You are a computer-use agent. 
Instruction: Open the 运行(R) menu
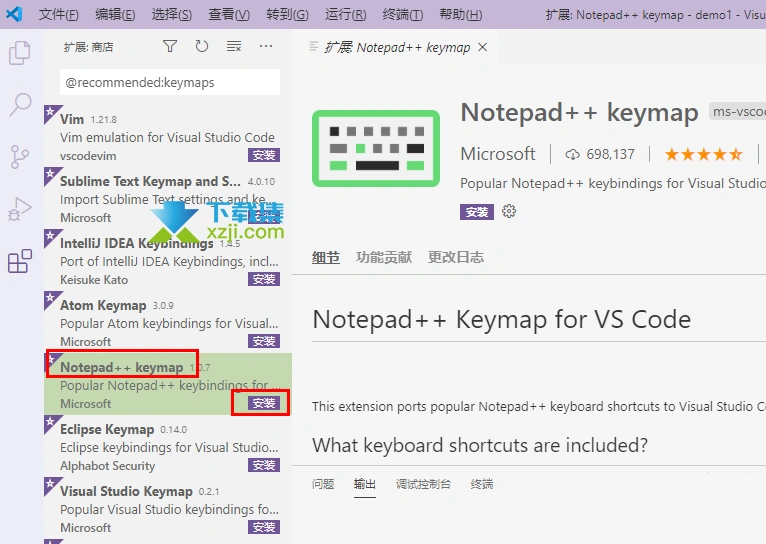pos(345,15)
